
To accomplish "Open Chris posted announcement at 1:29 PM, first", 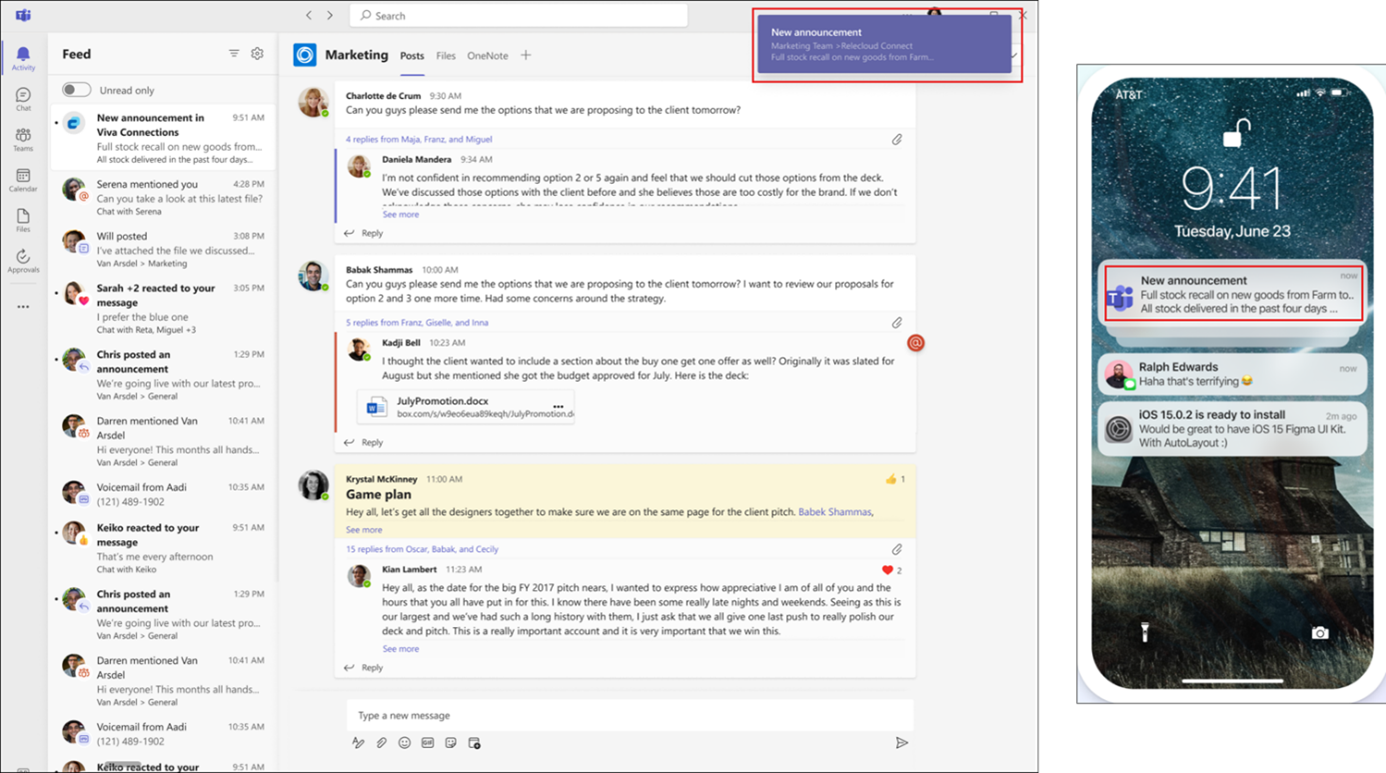I will 163,375.
